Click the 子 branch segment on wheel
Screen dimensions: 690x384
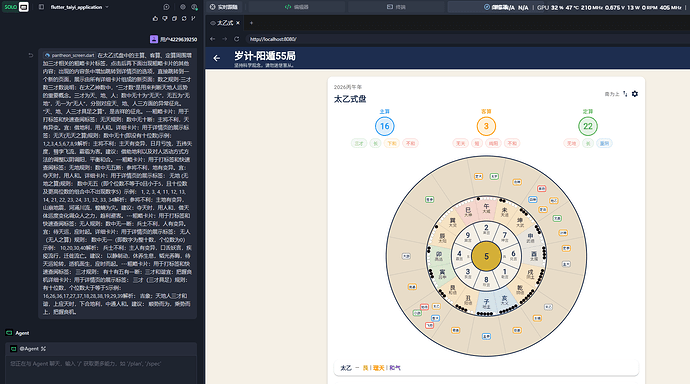[486, 304]
